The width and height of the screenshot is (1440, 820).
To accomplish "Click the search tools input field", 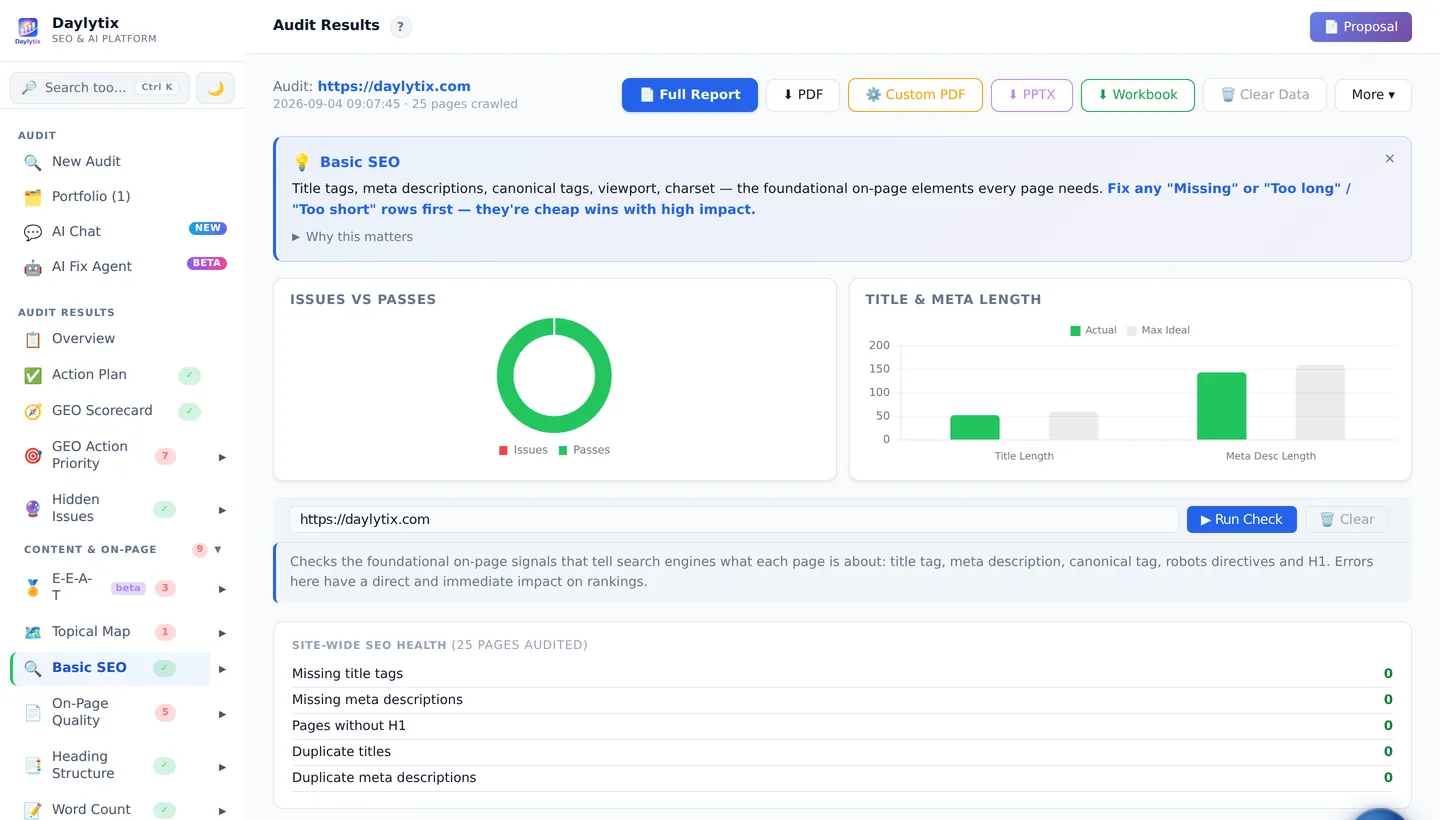I will point(100,88).
